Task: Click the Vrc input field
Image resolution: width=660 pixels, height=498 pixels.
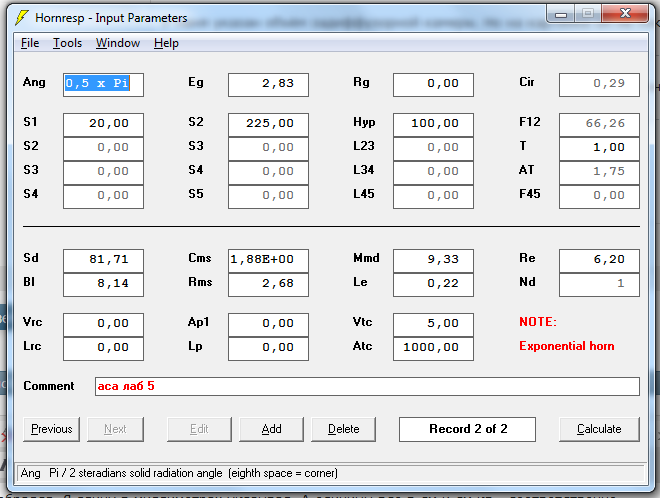Action: (104, 325)
